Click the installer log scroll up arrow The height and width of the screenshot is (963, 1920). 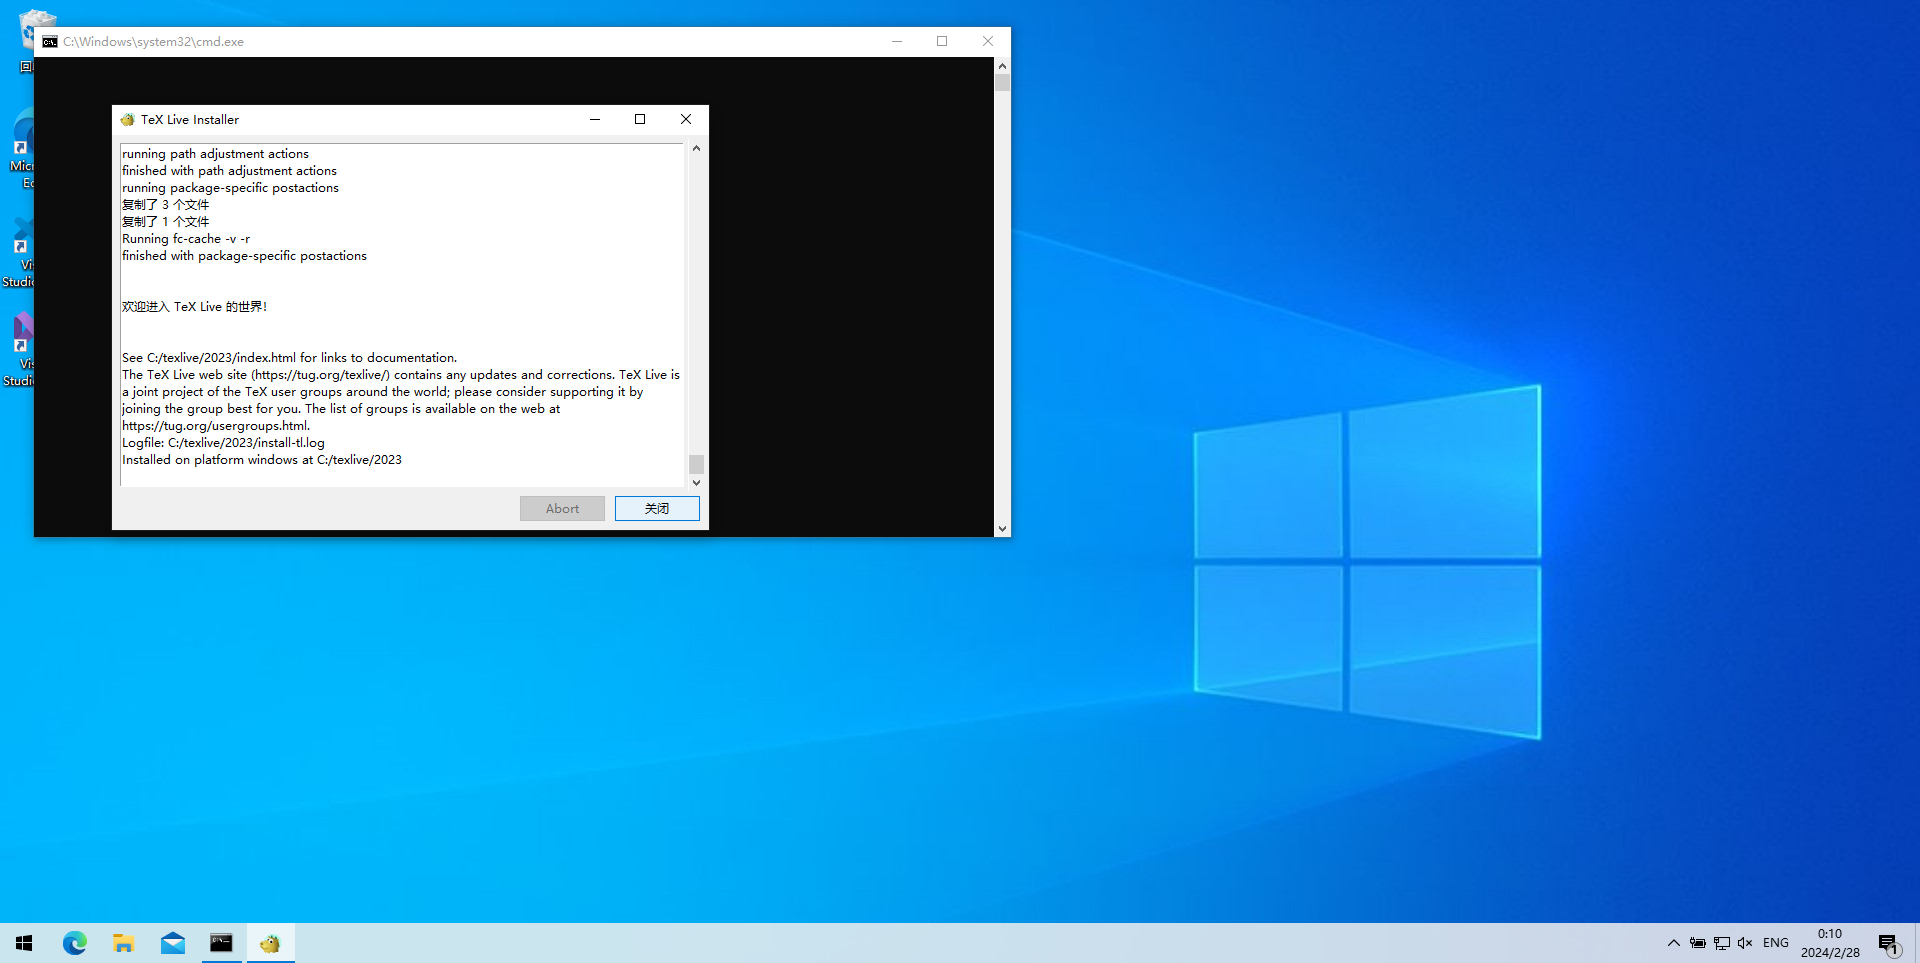[x=696, y=148]
